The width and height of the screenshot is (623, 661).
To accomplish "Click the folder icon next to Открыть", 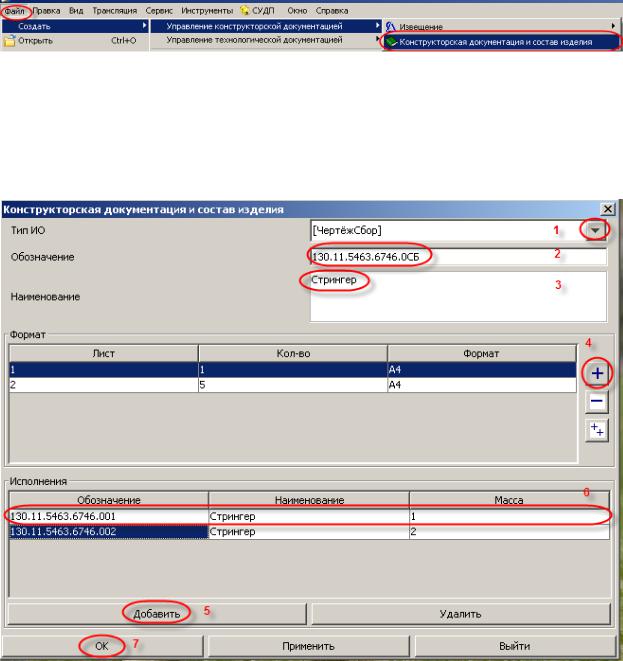I will pos(9,40).
